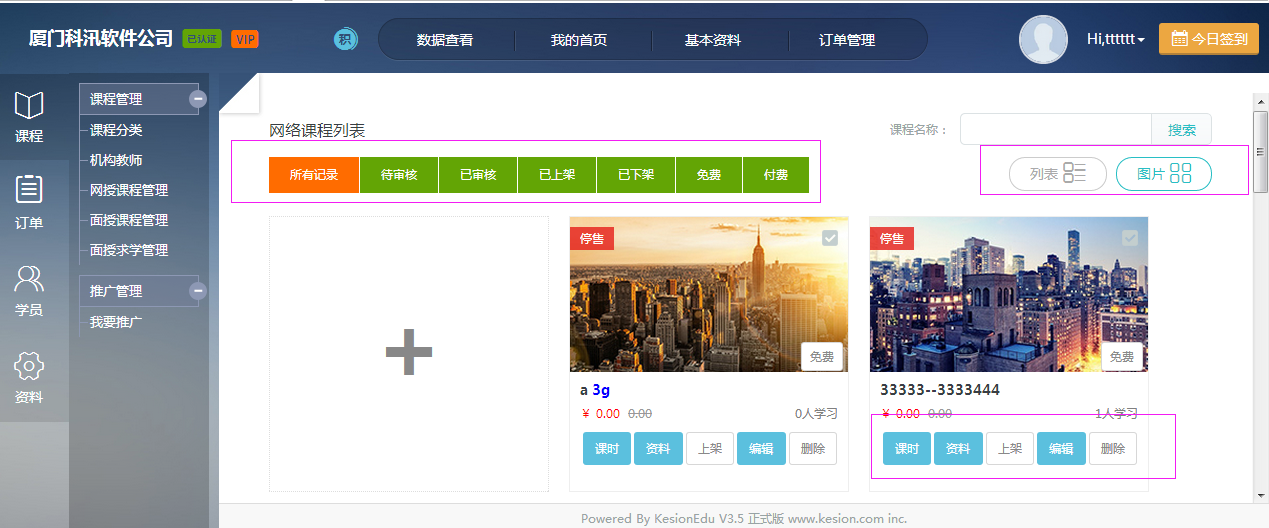1269x528 pixels.
Task: Tick the checkbox on the 'a 3g' course card
Action: tap(830, 238)
